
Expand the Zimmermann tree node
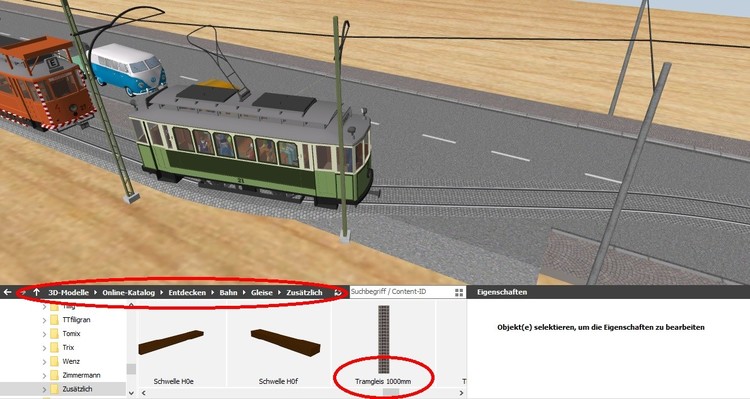[x=44, y=376]
